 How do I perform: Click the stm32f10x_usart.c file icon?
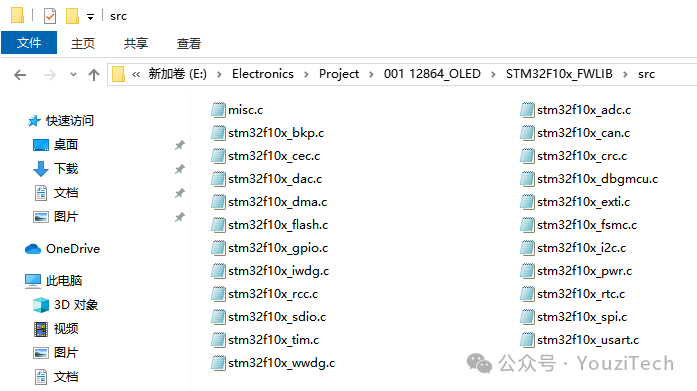[527, 340]
